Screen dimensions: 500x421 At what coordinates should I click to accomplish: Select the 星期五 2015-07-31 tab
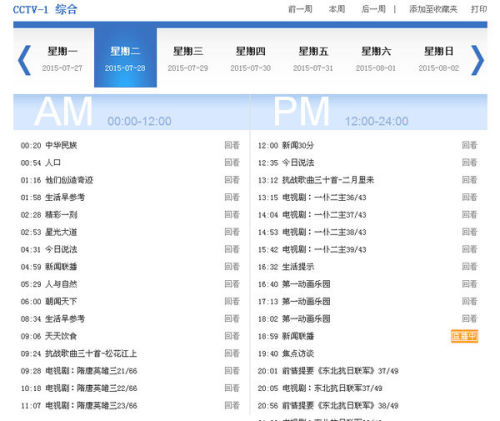tap(313, 58)
